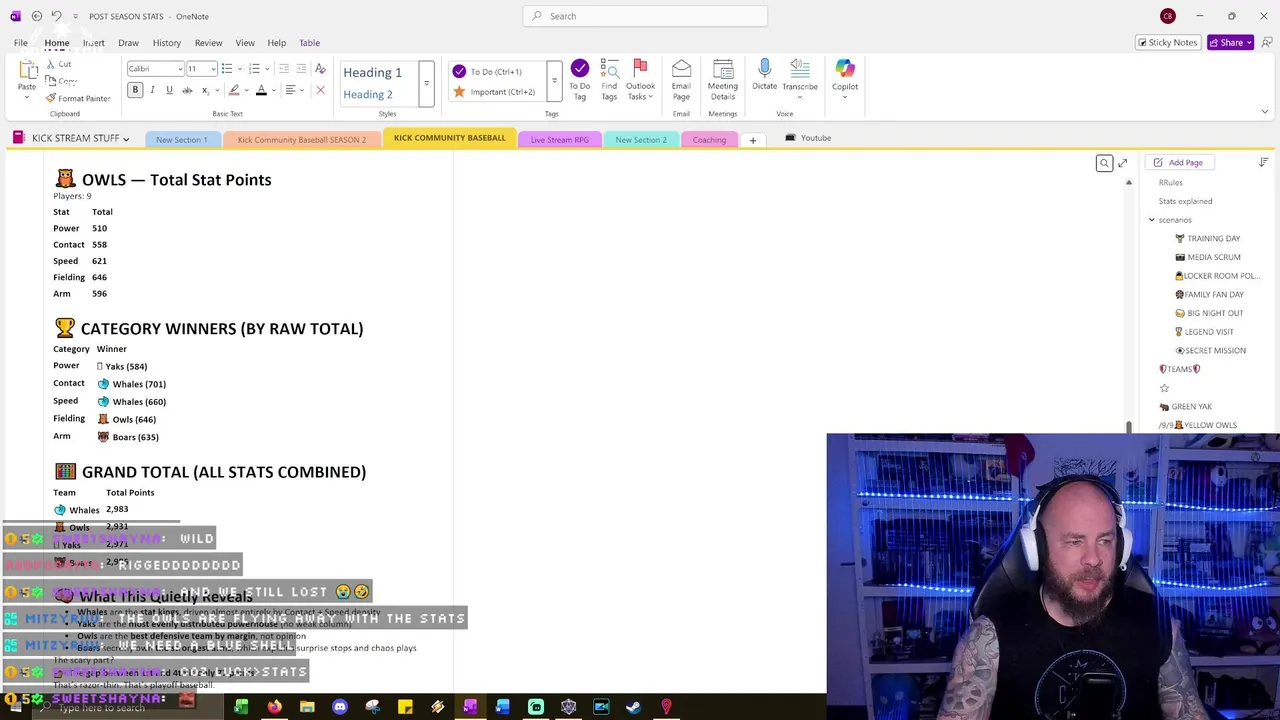1280x720 pixels.
Task: Click the red delete X icon
Action: 320,90
